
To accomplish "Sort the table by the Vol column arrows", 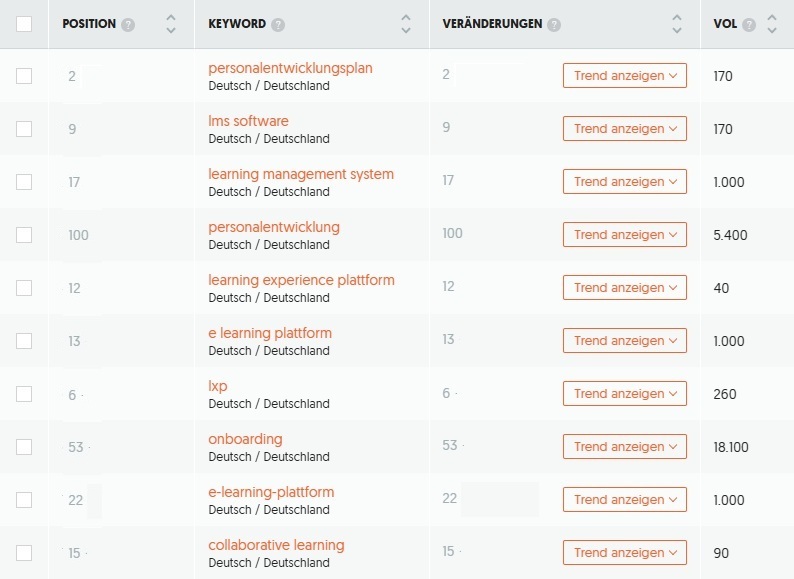I will click(x=771, y=24).
